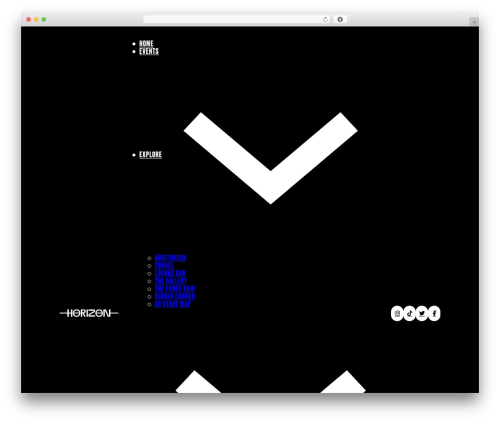The image size is (500, 423).
Task: Click the yellow minimize window button
Action: coord(36,20)
